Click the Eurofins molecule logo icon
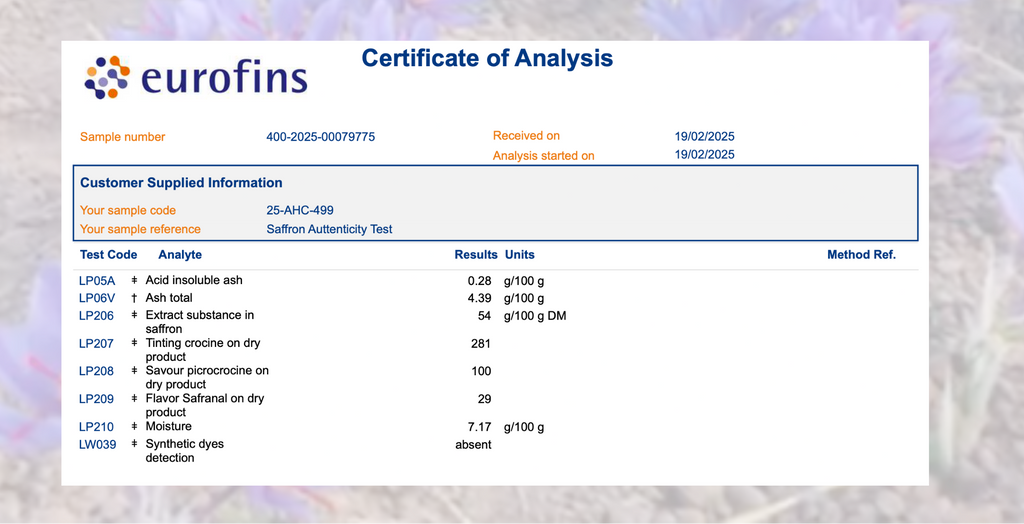The width and height of the screenshot is (1024, 524). click(x=107, y=78)
